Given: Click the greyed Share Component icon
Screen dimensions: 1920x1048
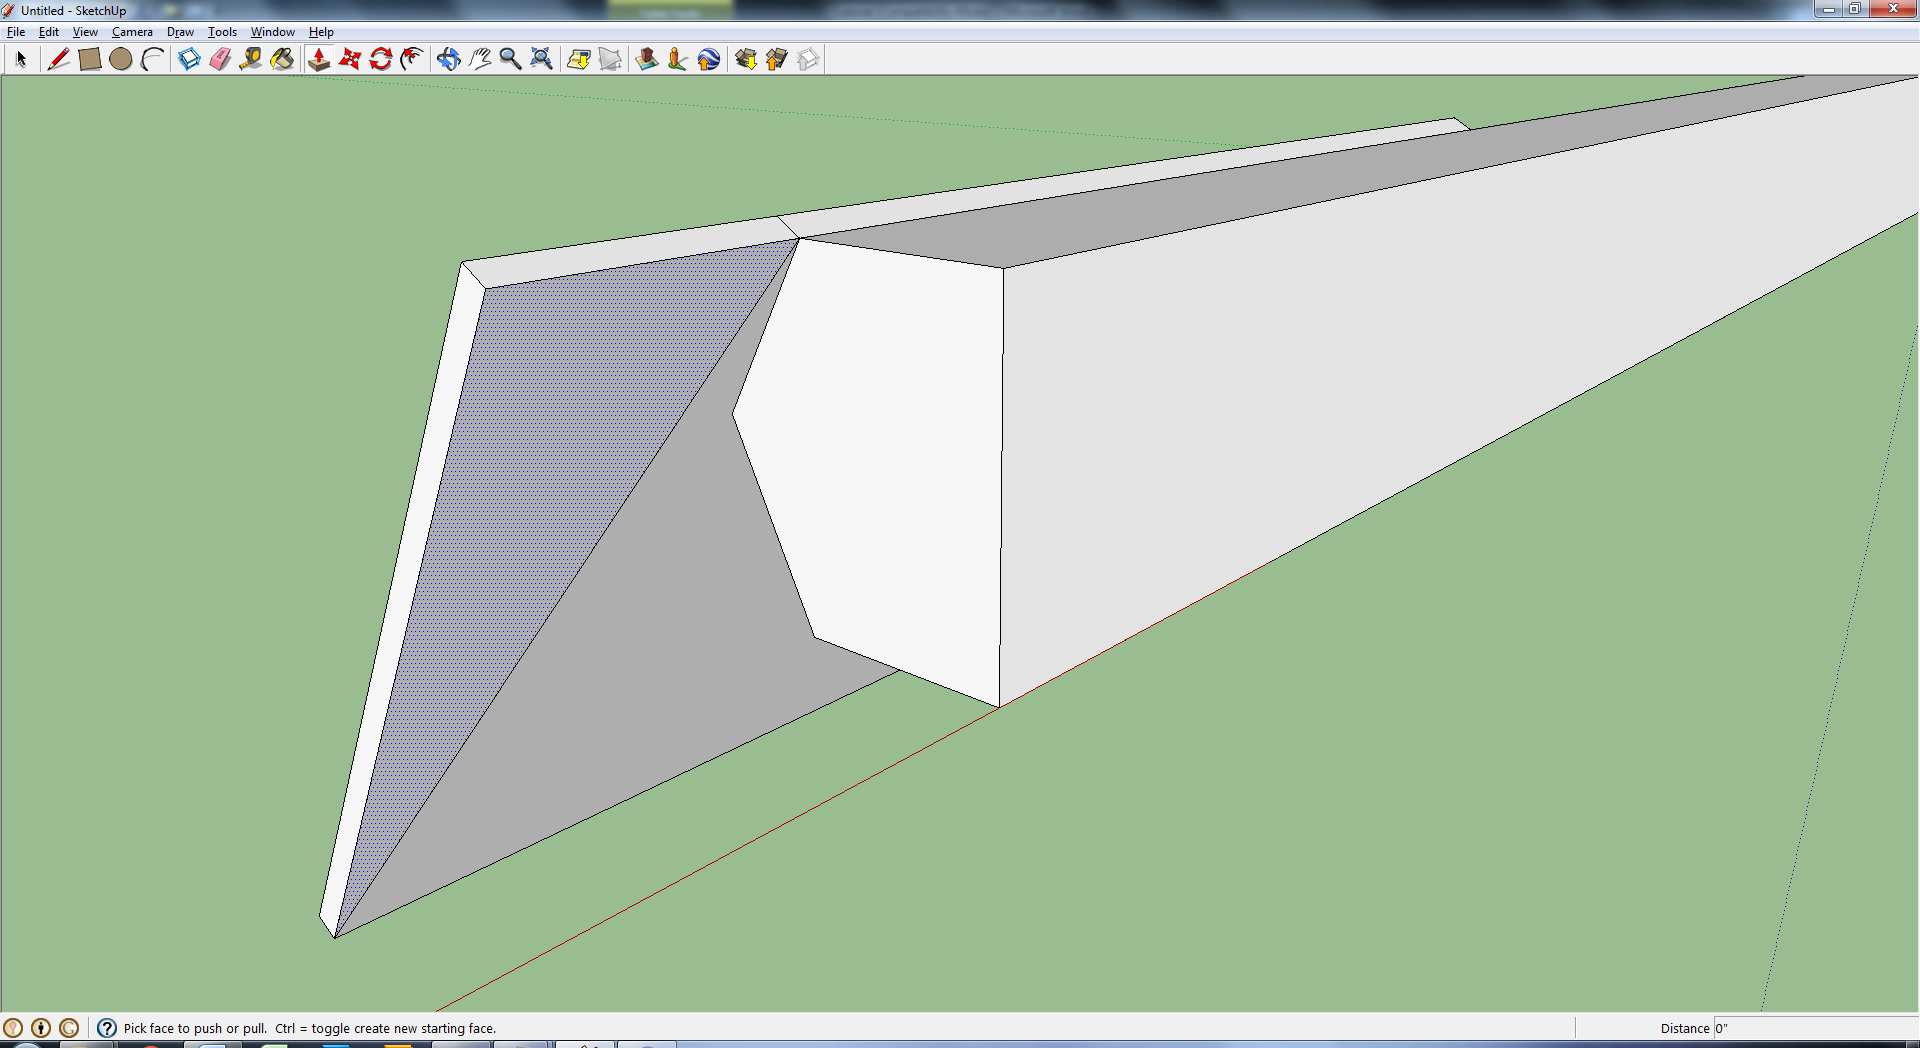Looking at the screenshot, I should point(808,59).
